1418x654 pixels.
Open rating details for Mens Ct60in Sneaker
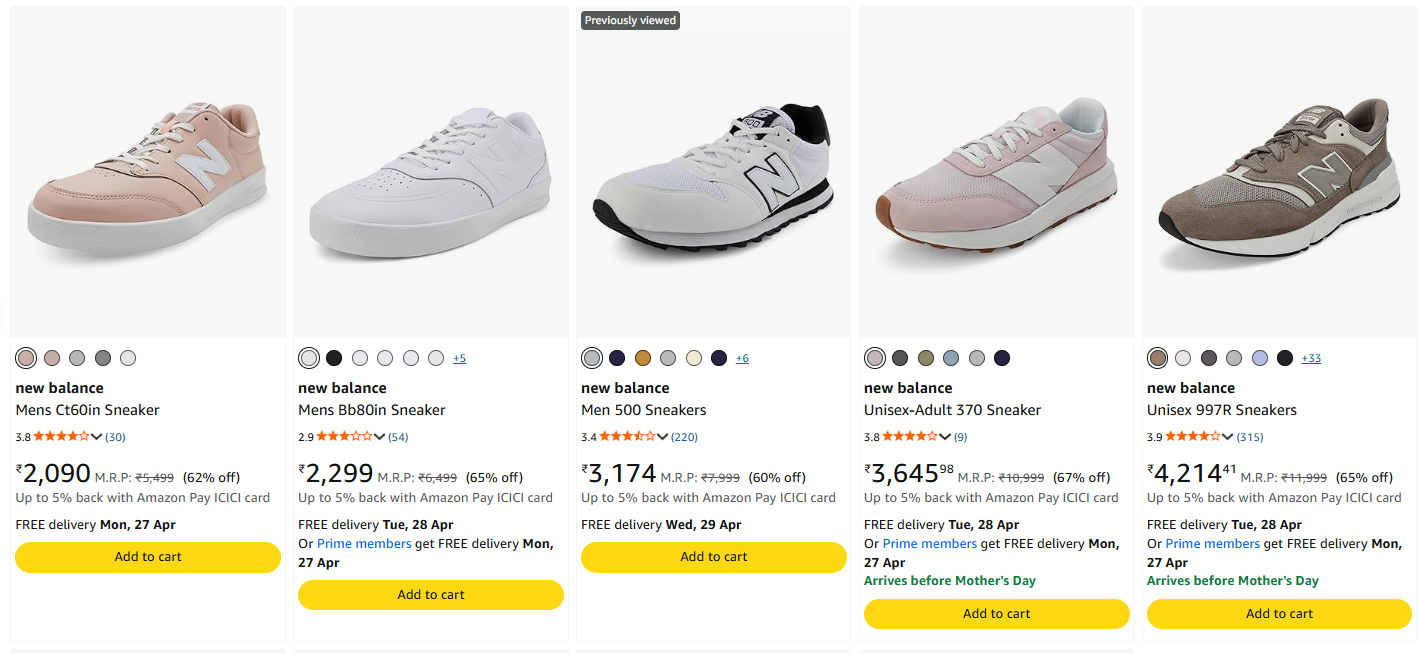click(x=96, y=437)
